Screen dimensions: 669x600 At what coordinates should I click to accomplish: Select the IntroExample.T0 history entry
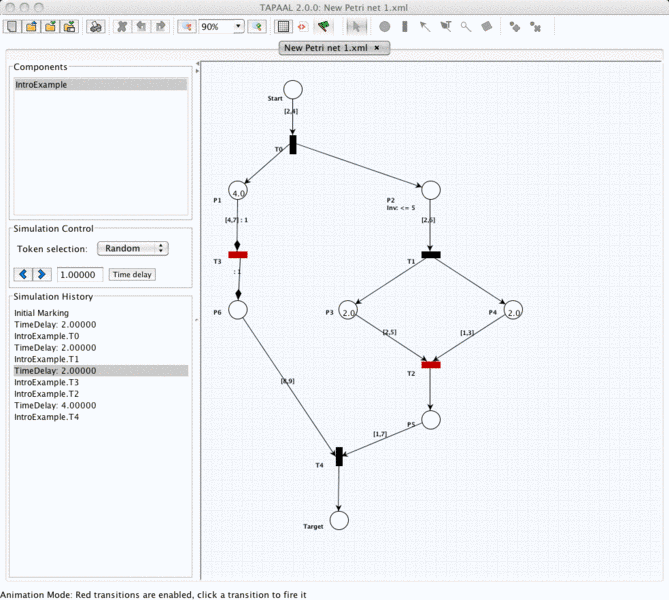pyautogui.click(x=101, y=336)
